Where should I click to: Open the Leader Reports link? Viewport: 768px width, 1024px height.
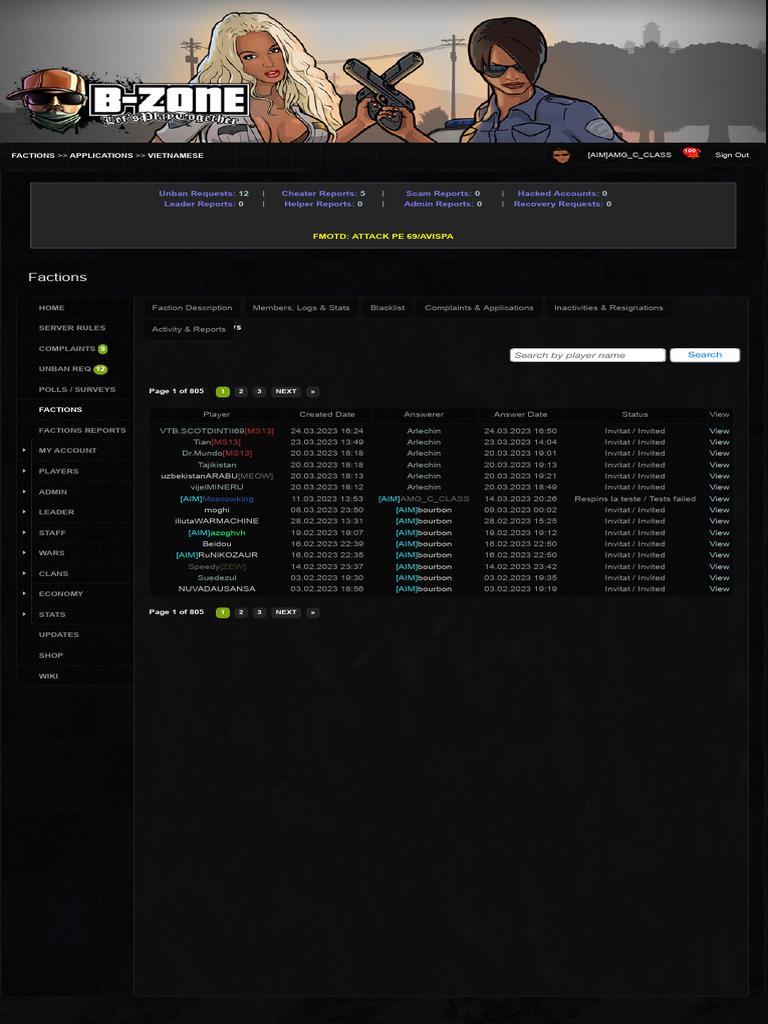tap(204, 204)
